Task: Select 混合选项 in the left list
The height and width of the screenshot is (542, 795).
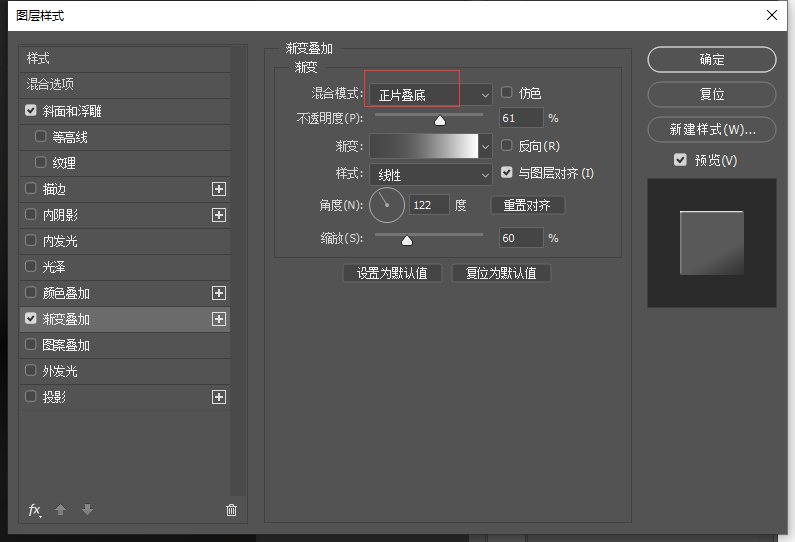Action: [125, 84]
